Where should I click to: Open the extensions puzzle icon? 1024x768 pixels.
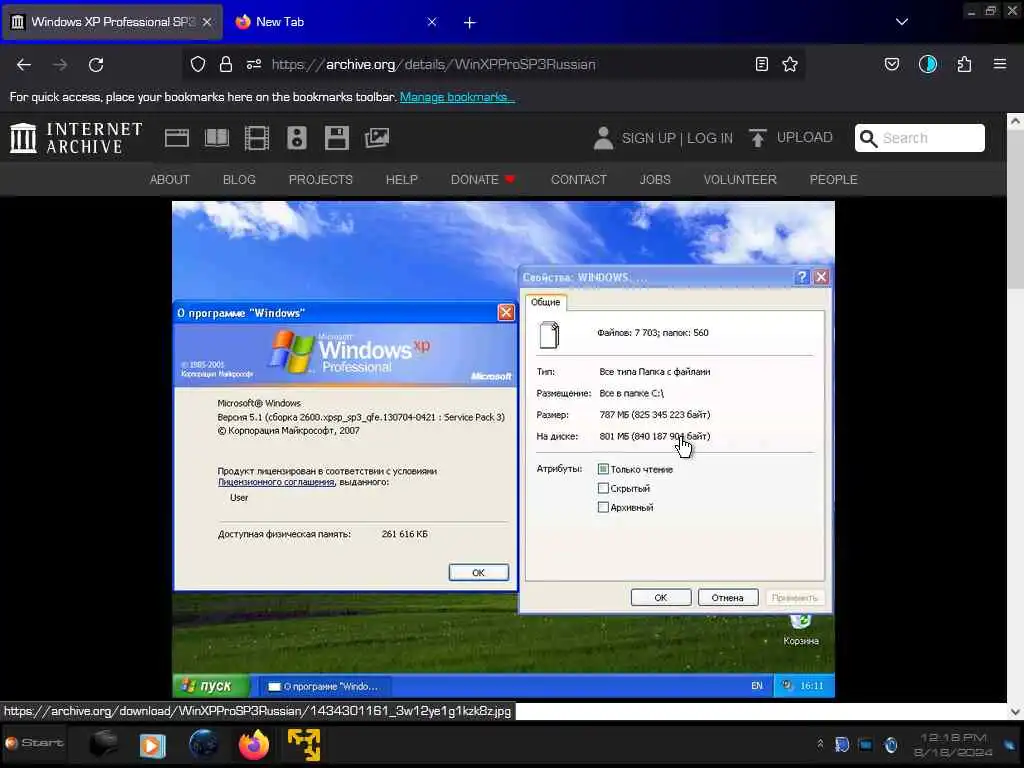tap(964, 64)
